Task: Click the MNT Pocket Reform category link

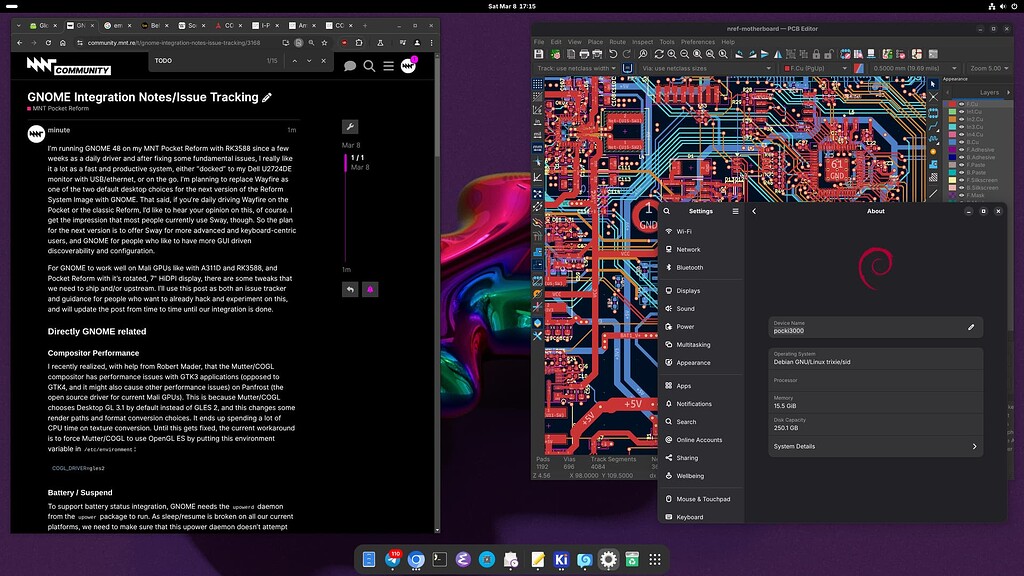Action: pos(61,108)
